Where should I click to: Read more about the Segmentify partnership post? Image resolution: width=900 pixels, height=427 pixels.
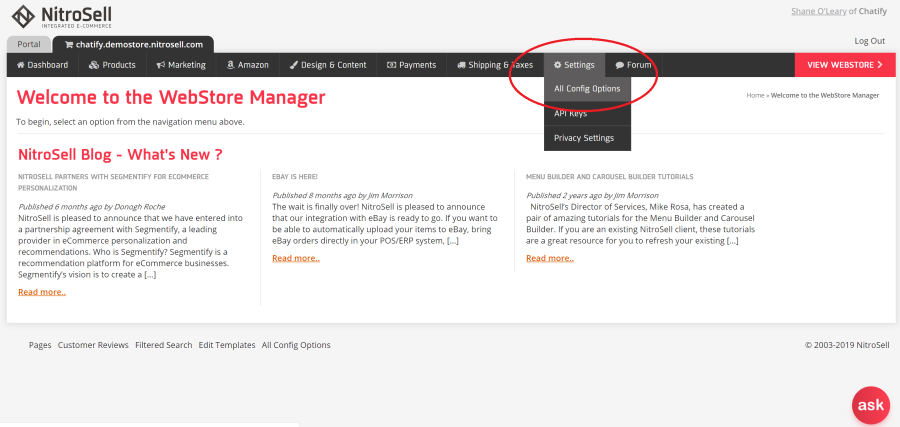pos(42,292)
